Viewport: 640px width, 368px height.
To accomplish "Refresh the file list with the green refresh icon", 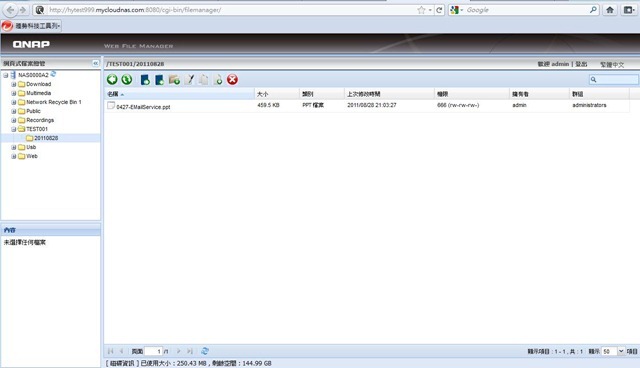I will [x=127, y=80].
